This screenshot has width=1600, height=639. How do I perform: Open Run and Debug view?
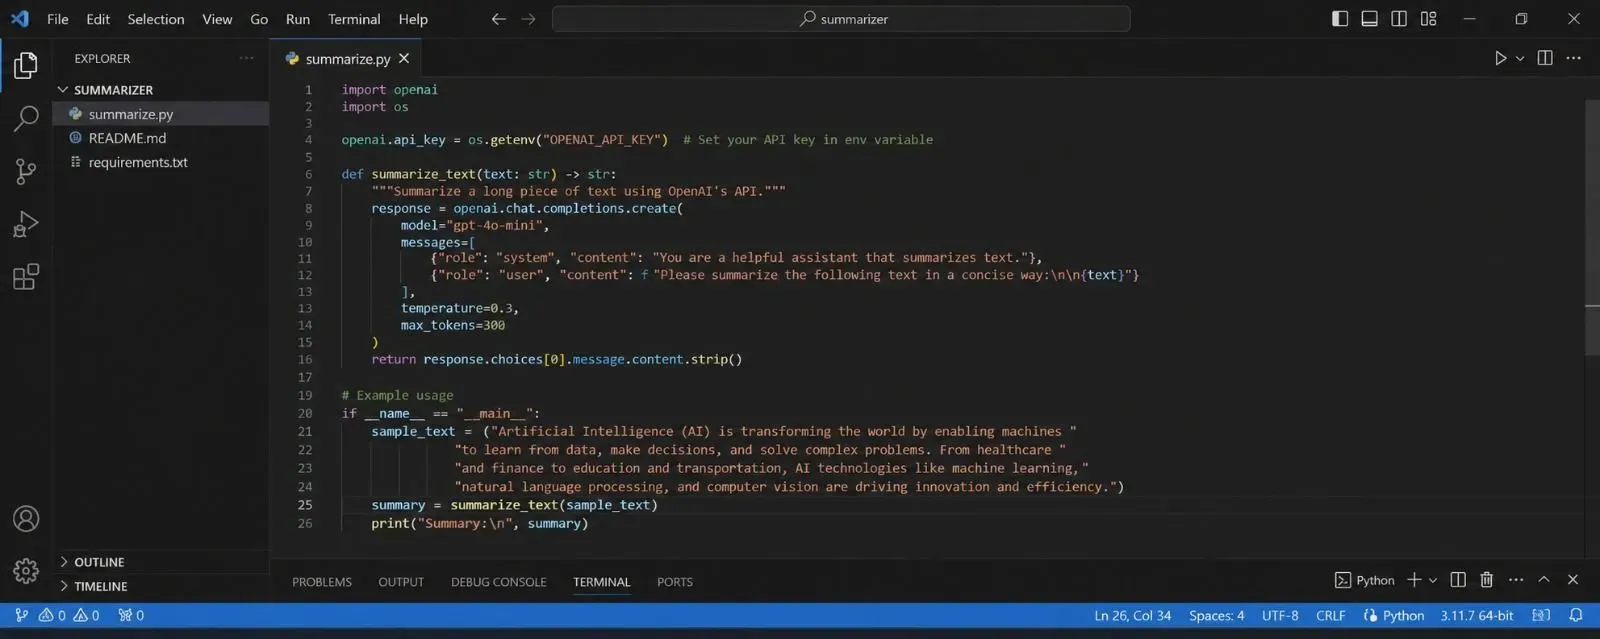tap(26, 224)
